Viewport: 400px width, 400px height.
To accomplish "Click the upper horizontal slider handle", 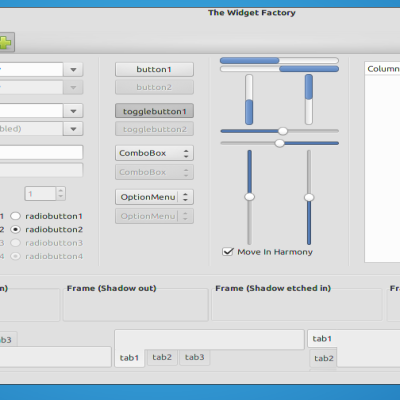I will point(283,131).
